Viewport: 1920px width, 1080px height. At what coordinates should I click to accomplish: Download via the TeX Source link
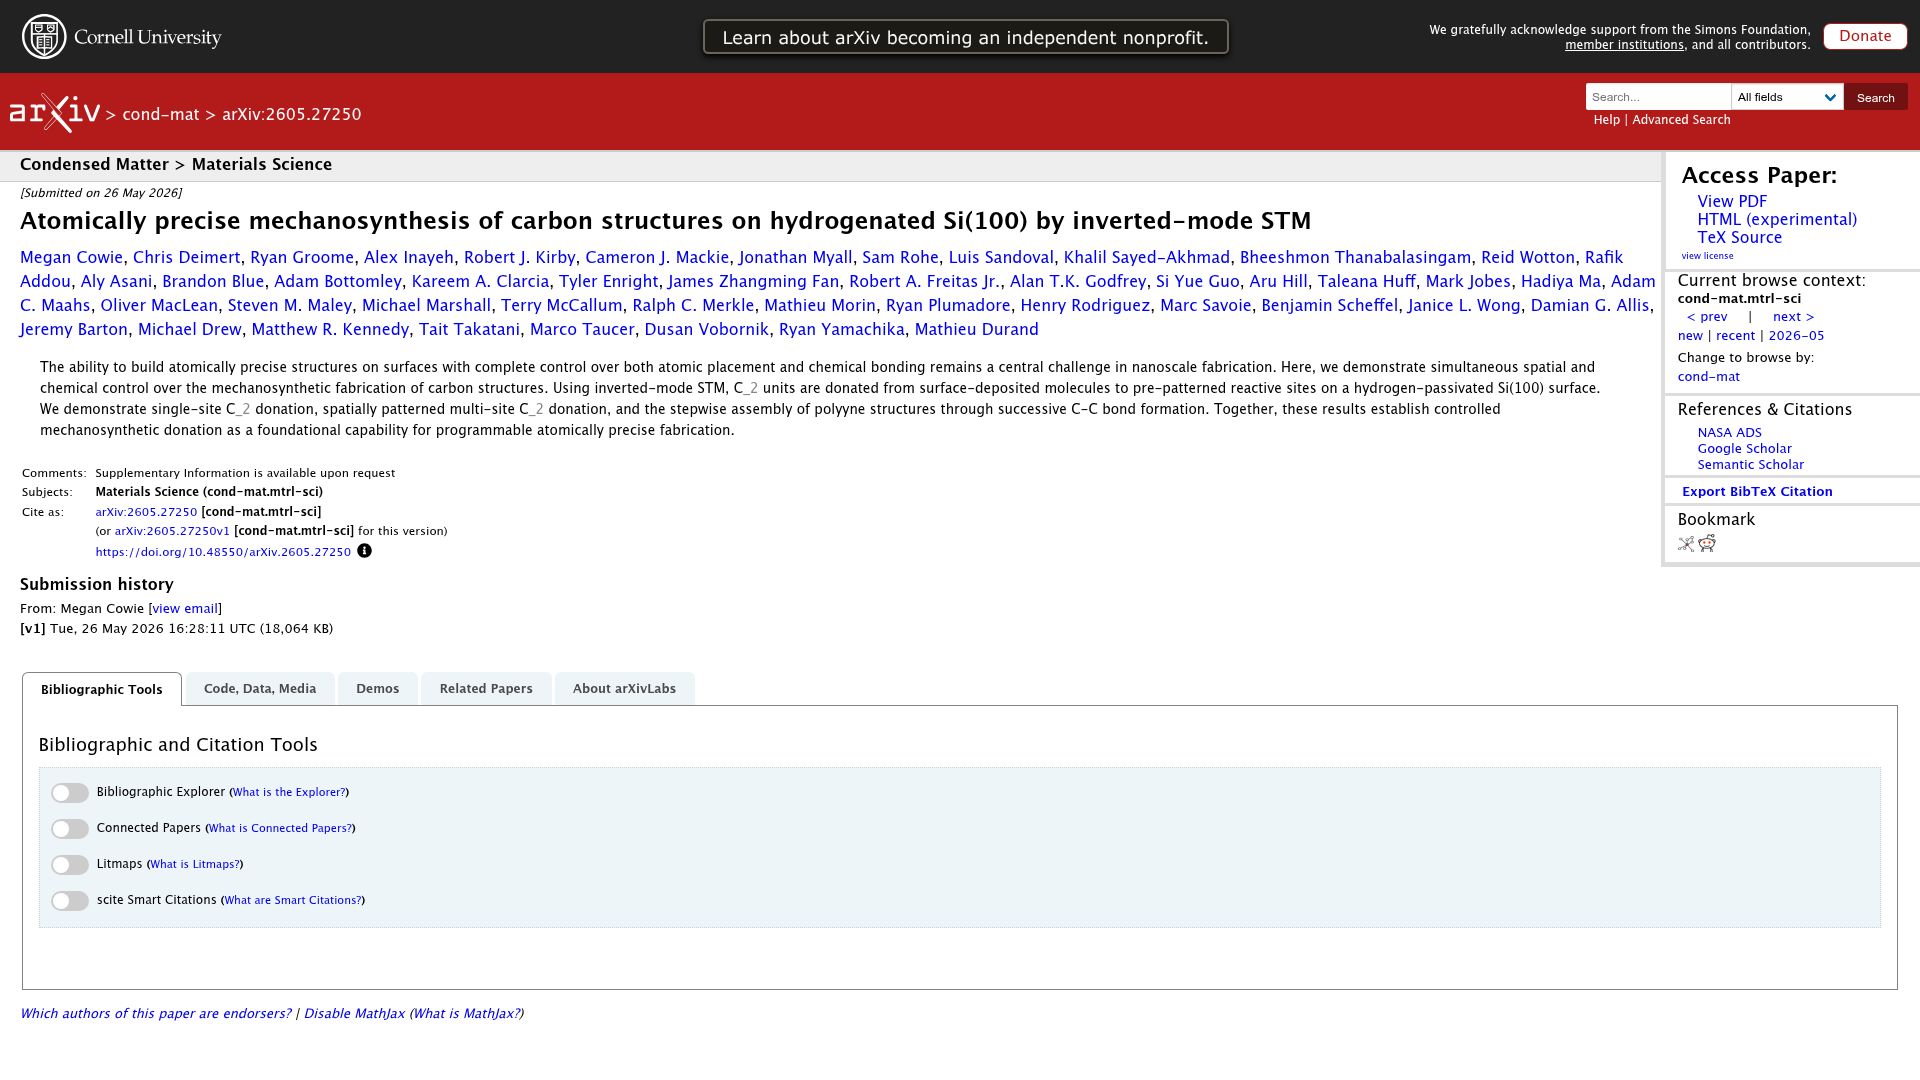1739,237
